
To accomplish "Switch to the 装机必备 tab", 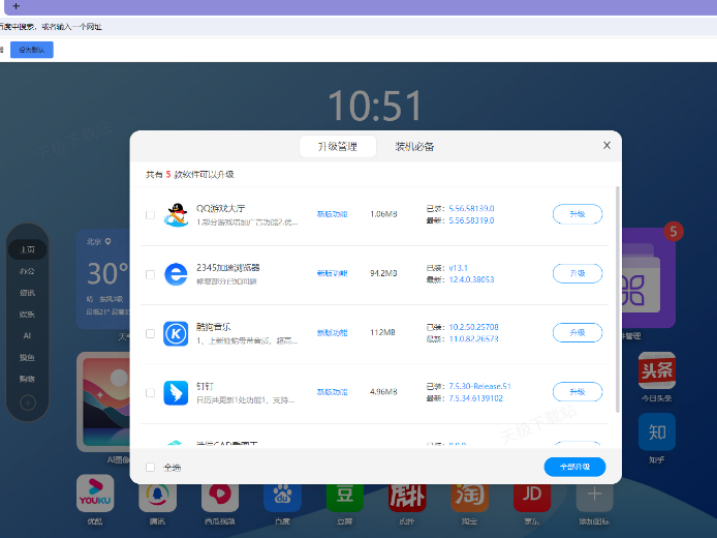I will pos(414,147).
